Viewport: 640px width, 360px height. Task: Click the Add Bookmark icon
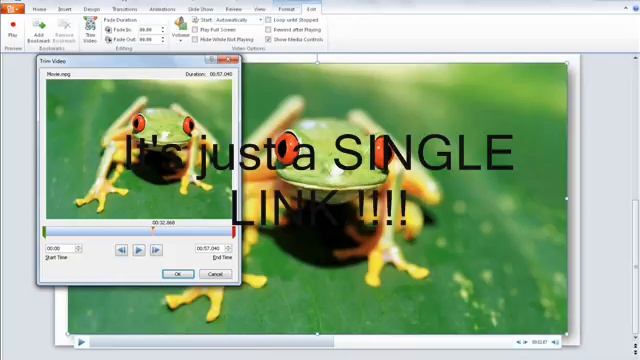[38, 24]
